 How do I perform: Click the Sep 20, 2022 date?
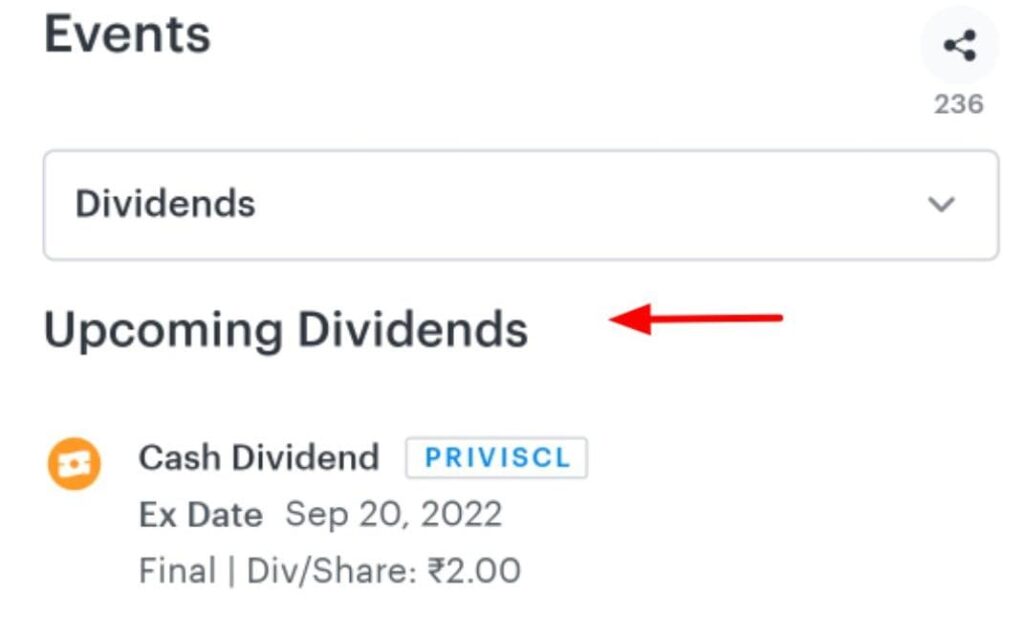[x=394, y=514]
